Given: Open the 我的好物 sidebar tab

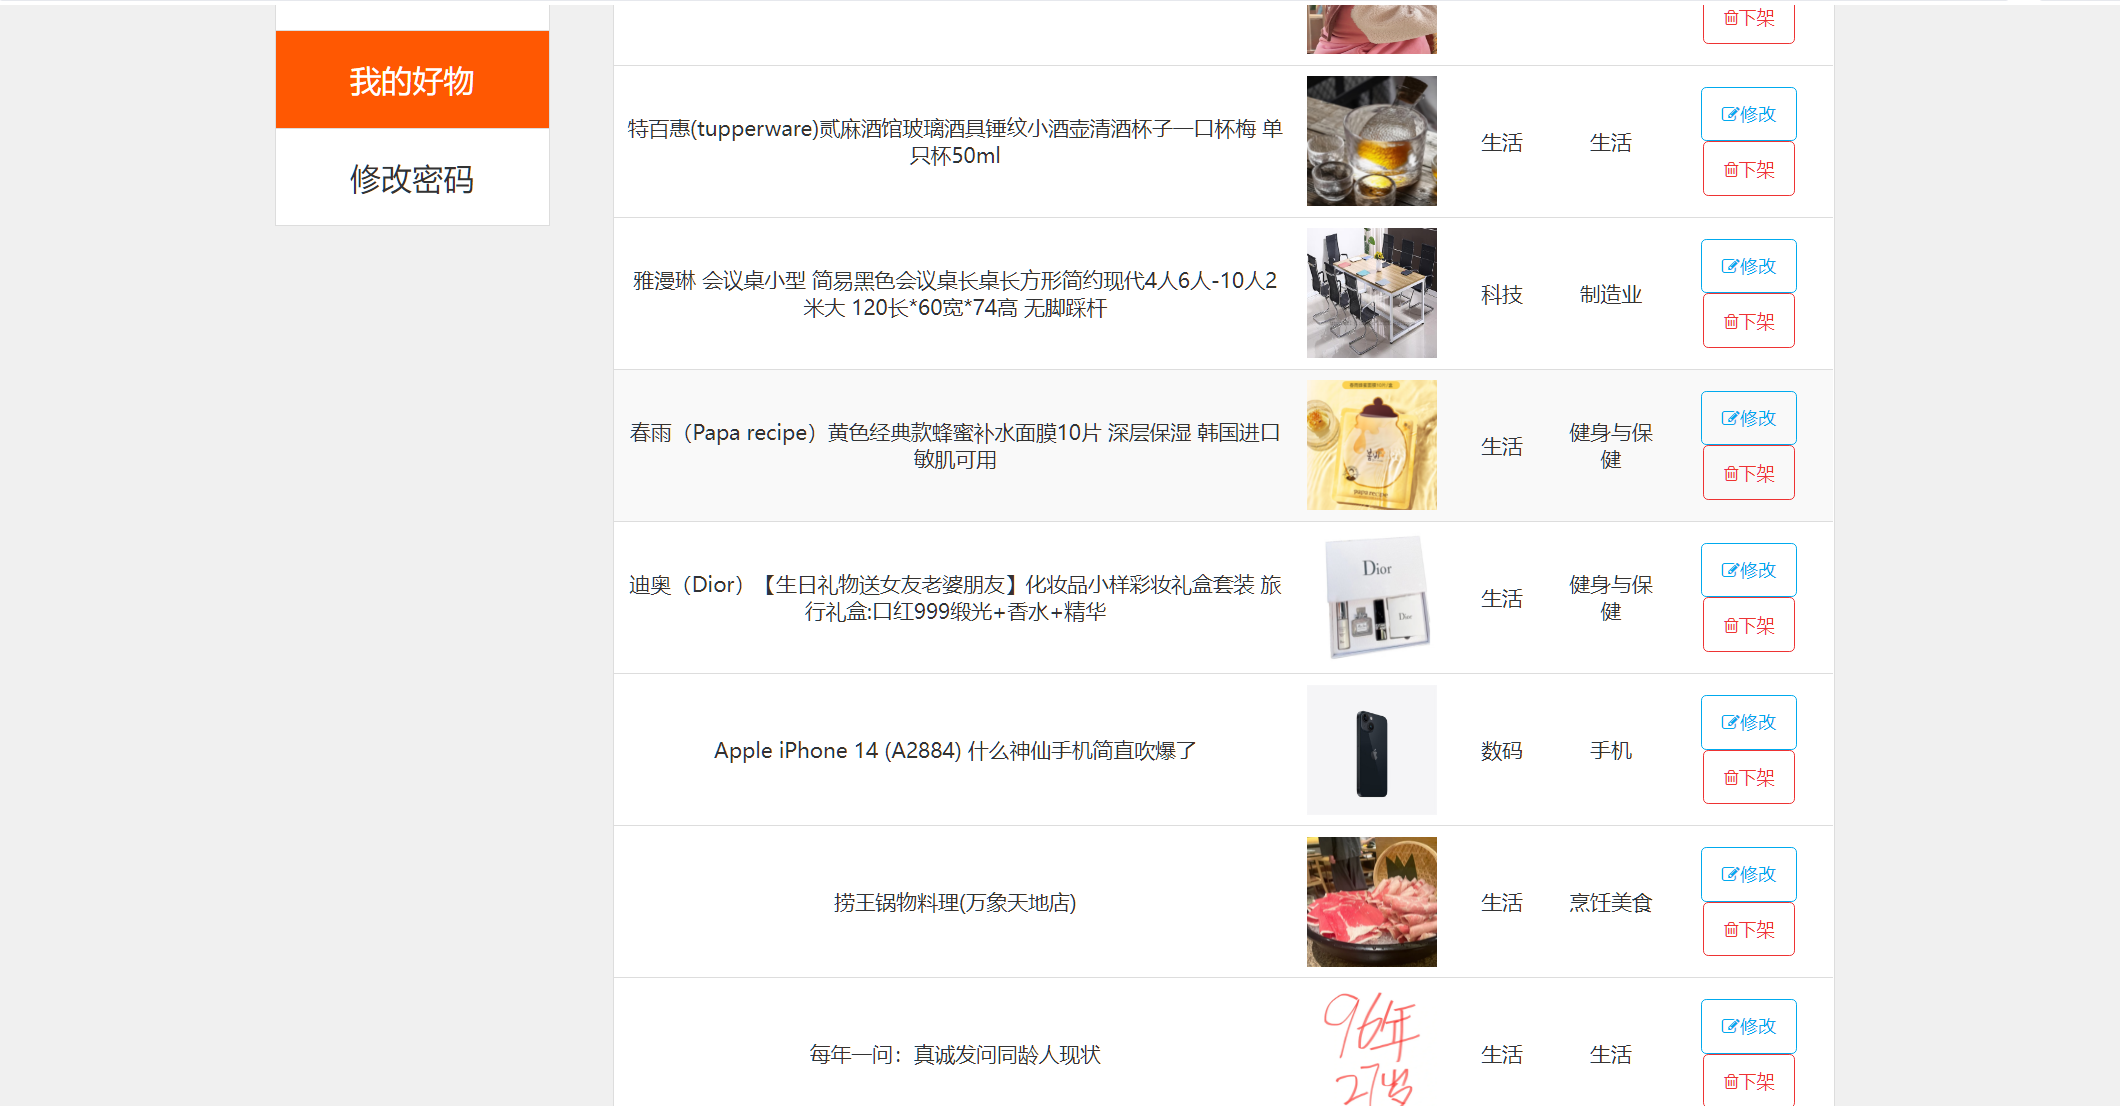Looking at the screenshot, I should 412,80.
